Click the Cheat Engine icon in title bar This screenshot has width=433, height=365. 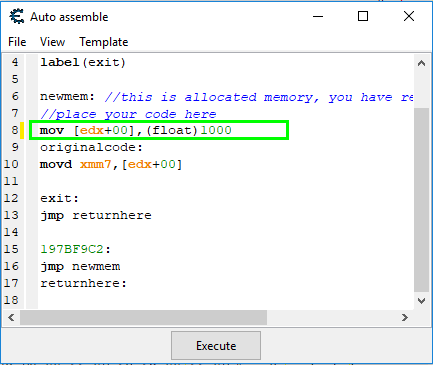(x=17, y=16)
